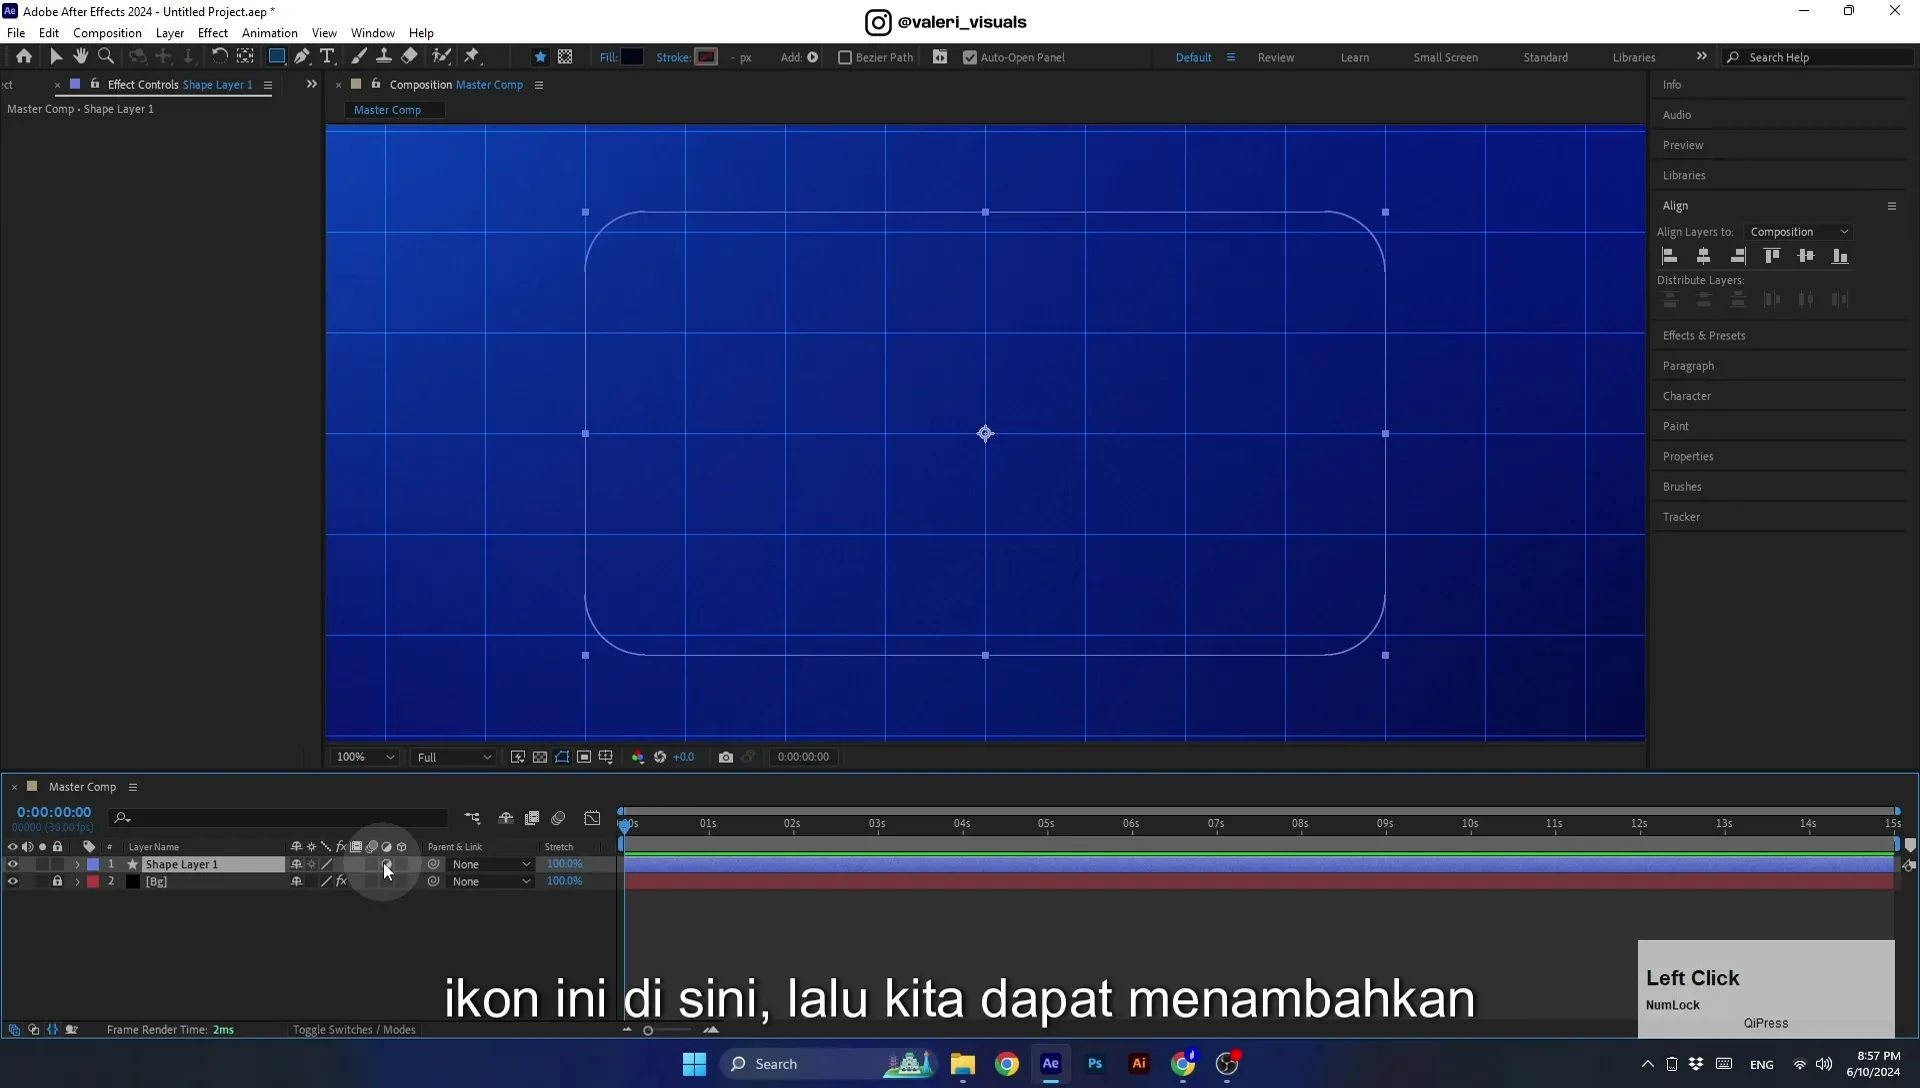The image size is (1920, 1088).
Task: Click the Align Left icon
Action: point(1670,256)
